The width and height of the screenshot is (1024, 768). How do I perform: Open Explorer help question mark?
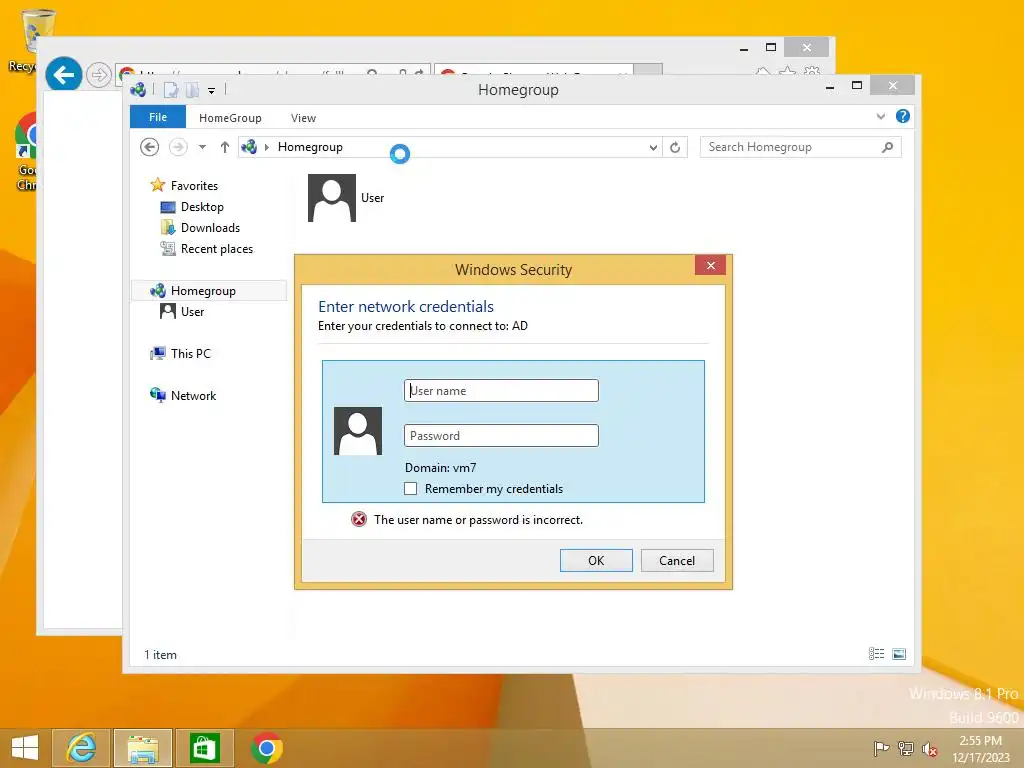[x=903, y=116]
